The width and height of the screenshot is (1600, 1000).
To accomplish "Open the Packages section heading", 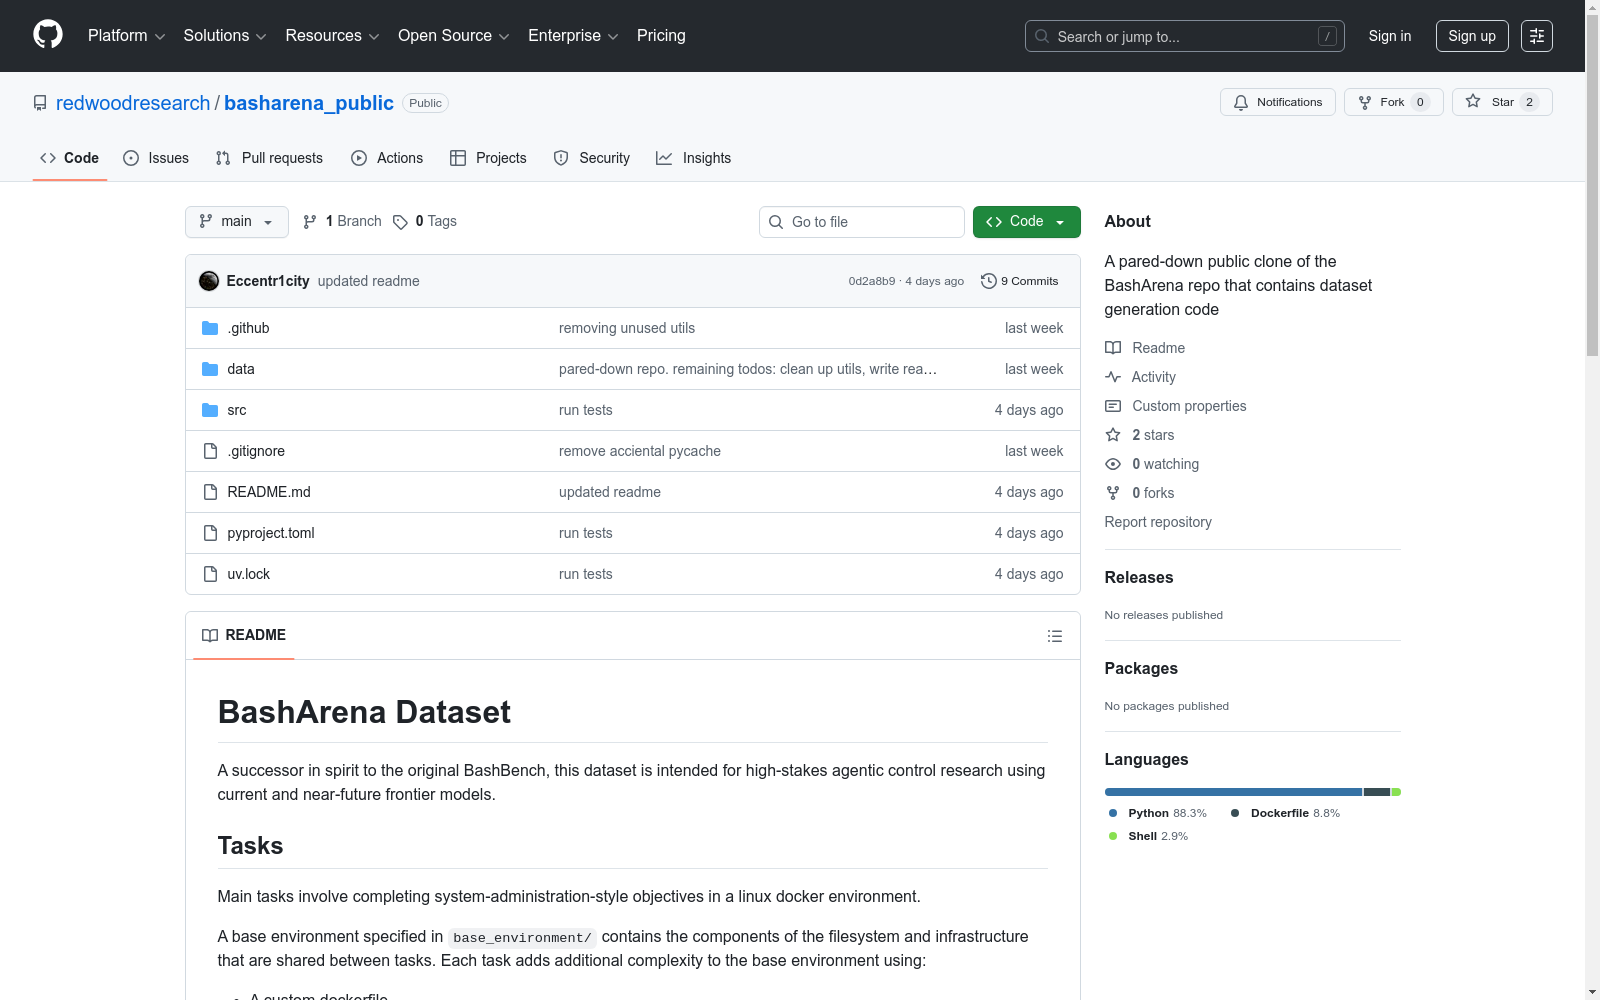I will click(x=1141, y=668).
